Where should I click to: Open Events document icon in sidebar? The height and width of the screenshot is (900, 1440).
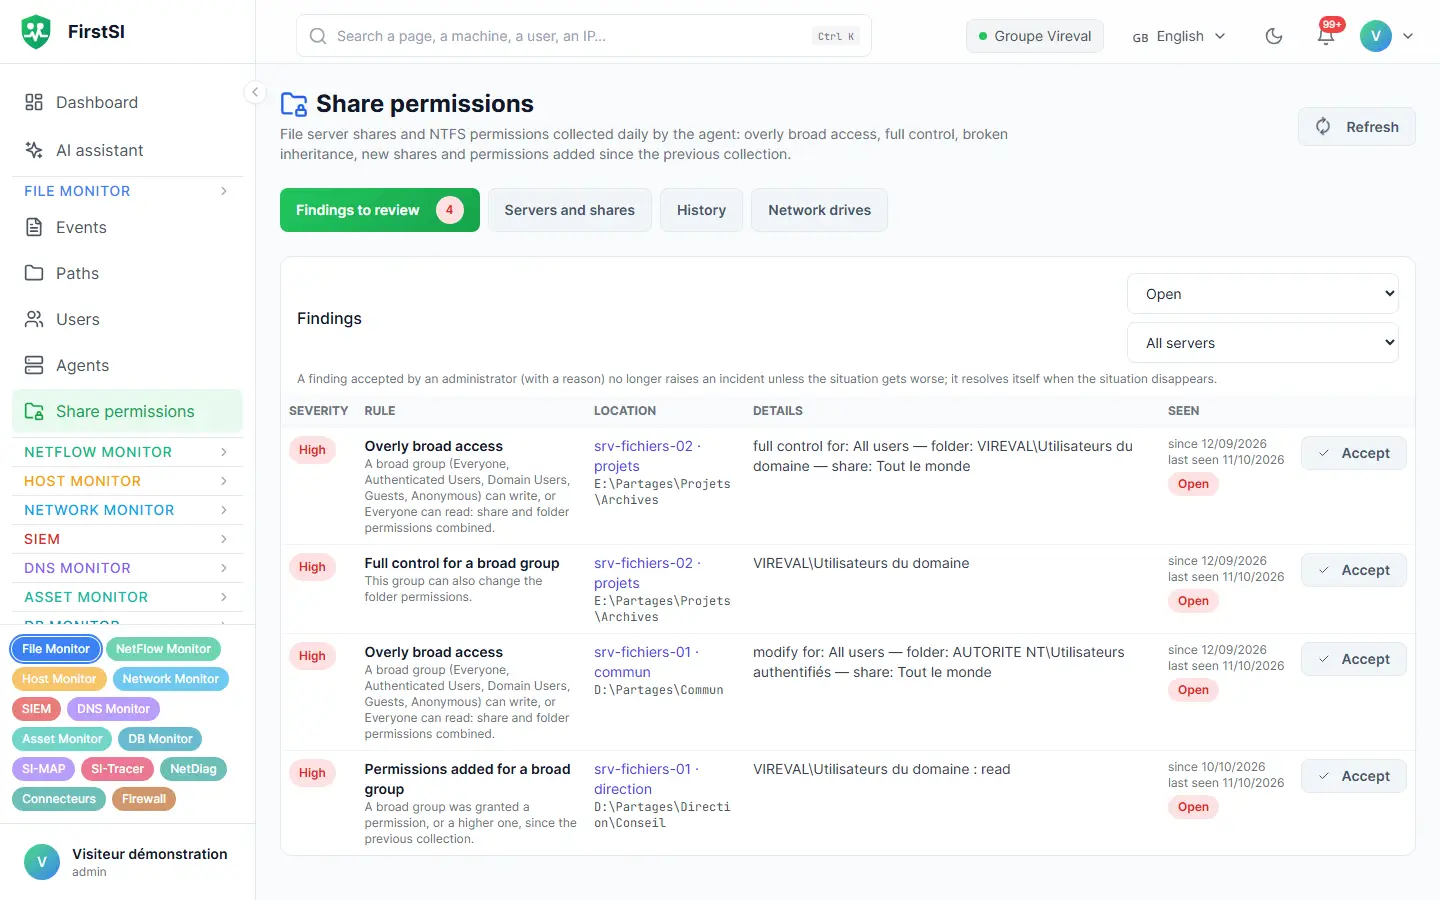pos(34,227)
